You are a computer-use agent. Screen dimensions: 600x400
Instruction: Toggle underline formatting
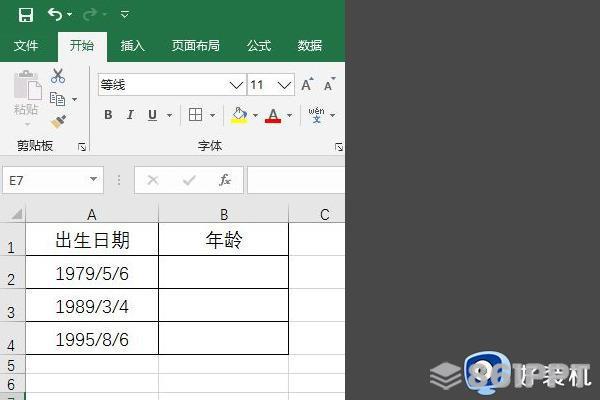(152, 114)
